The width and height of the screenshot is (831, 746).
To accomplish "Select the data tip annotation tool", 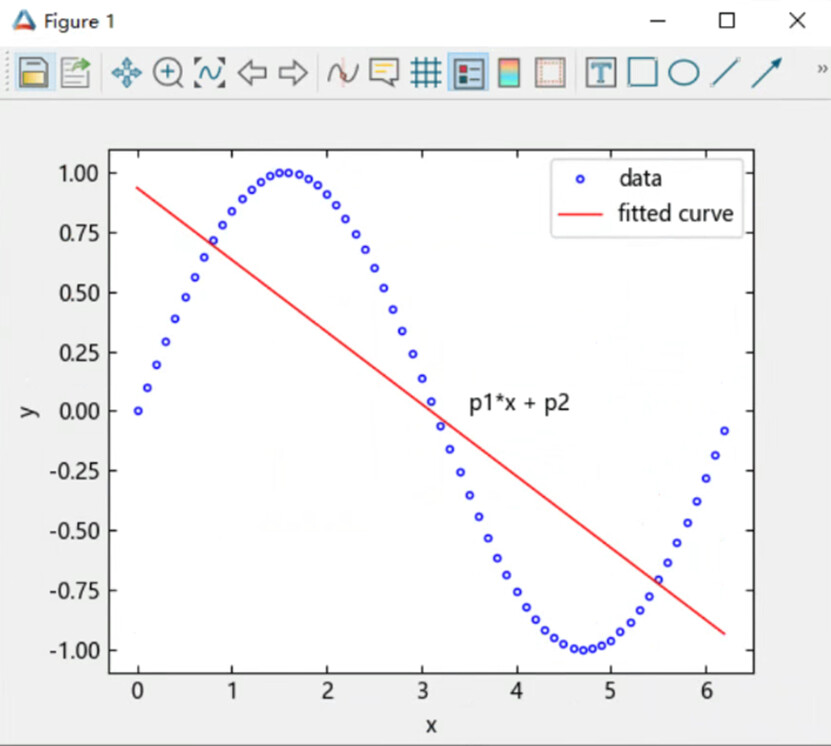I will tap(384, 72).
